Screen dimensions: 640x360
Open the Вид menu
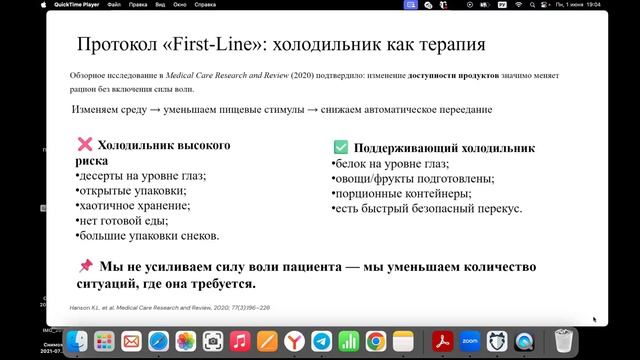click(160, 5)
